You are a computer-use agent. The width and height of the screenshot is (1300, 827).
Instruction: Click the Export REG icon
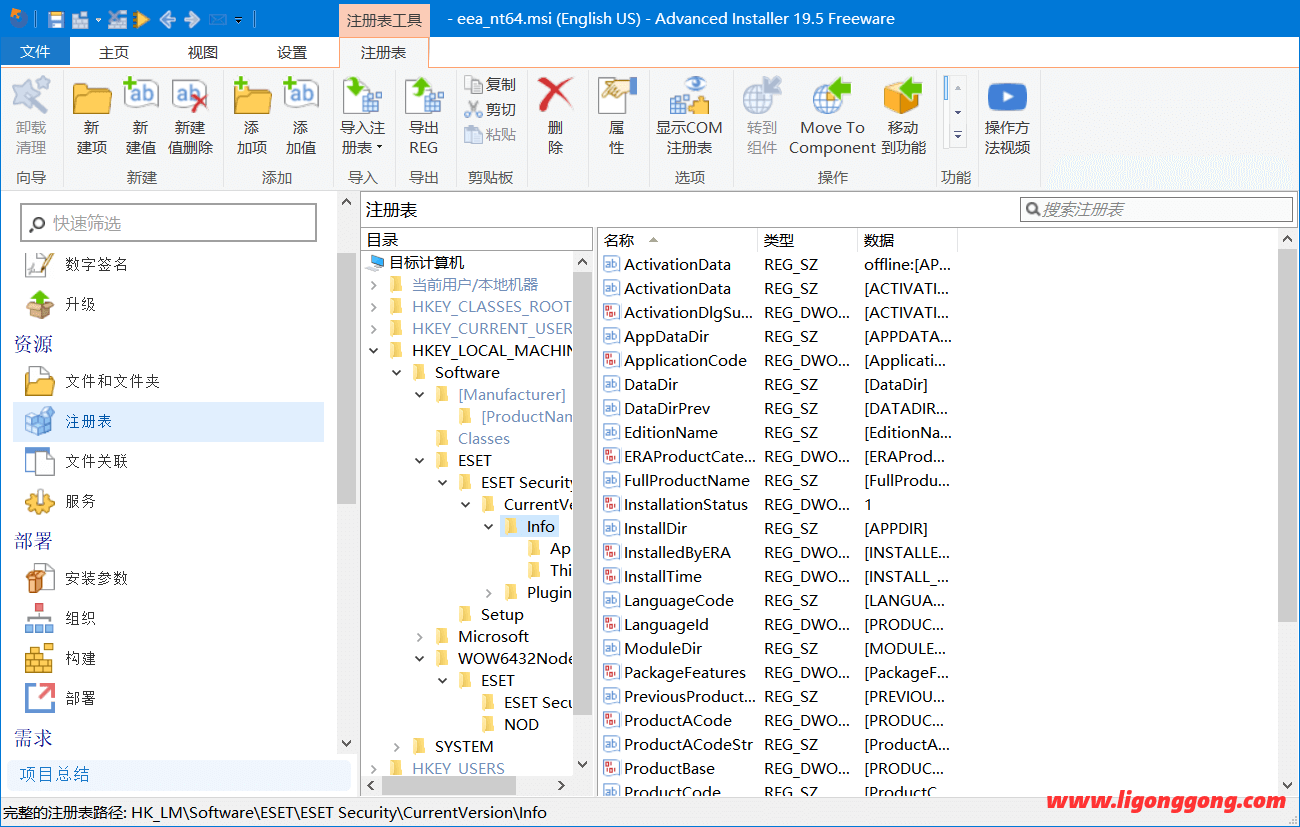click(x=424, y=96)
